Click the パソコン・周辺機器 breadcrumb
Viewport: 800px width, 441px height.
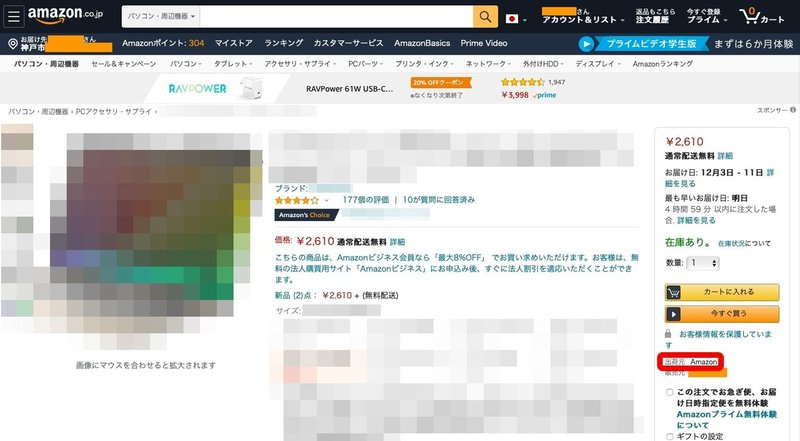click(x=38, y=111)
